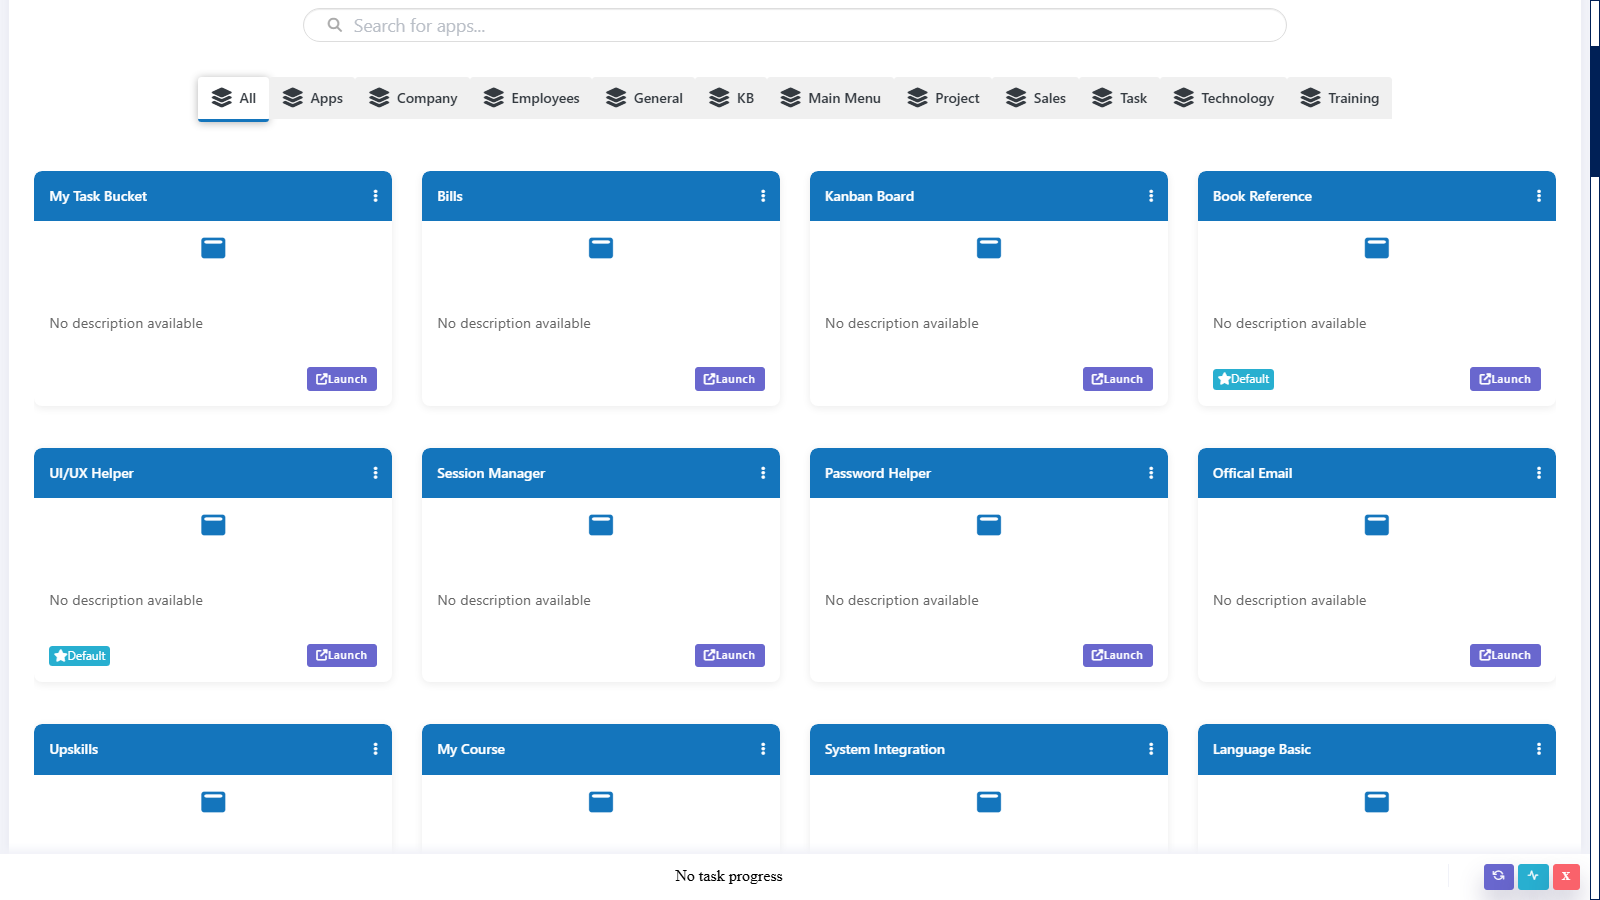The width and height of the screenshot is (1600, 900).
Task: Open the Task tab
Action: coord(1120,98)
